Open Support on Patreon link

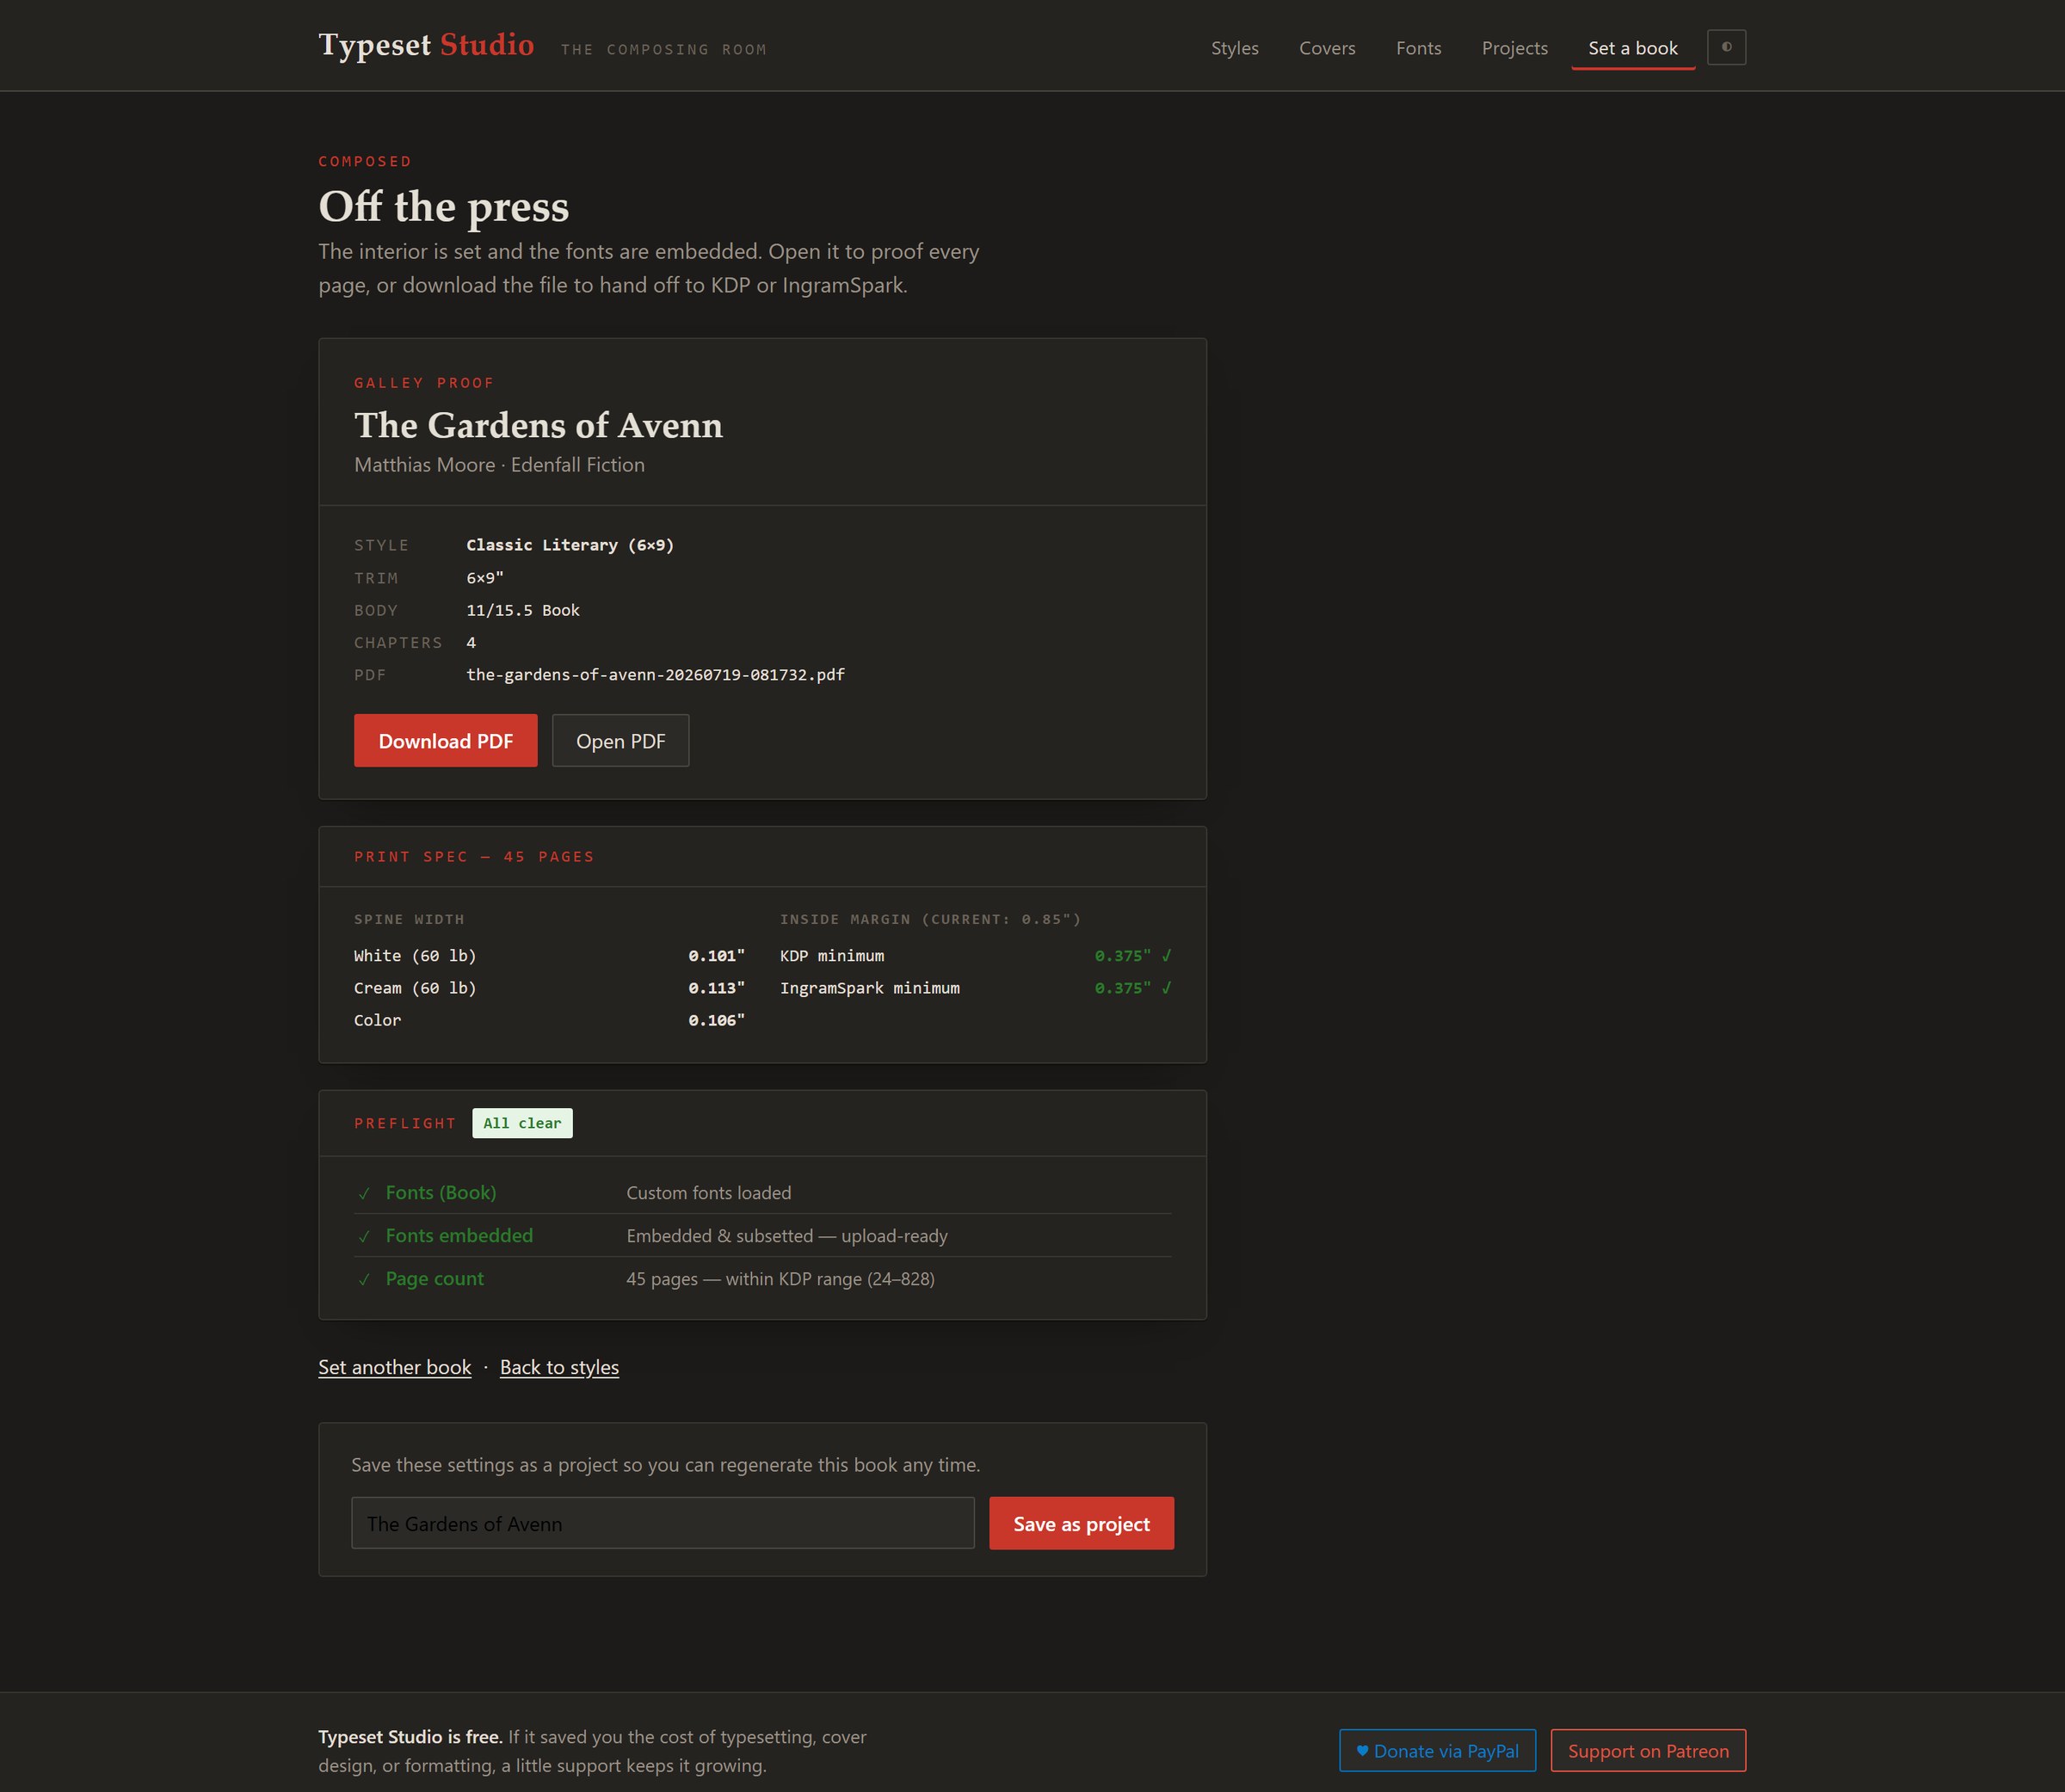click(1648, 1750)
